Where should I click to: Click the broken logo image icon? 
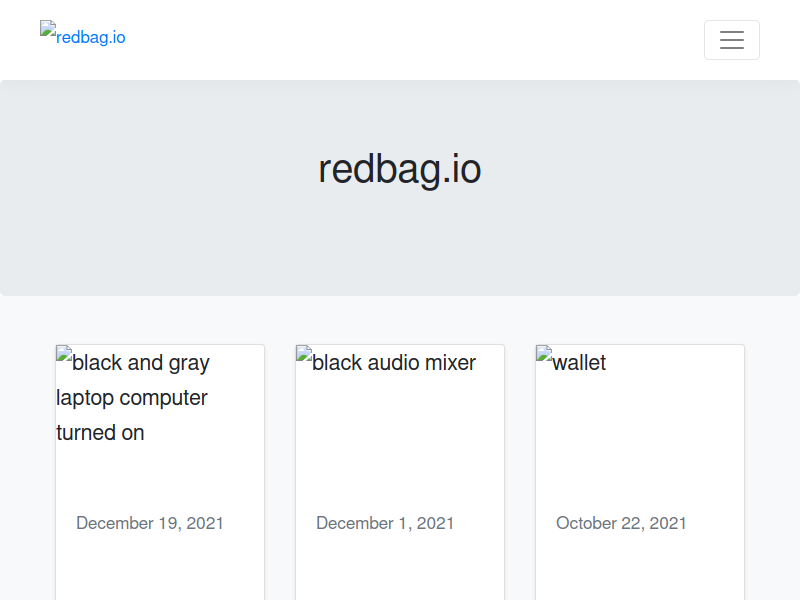[x=48, y=28]
